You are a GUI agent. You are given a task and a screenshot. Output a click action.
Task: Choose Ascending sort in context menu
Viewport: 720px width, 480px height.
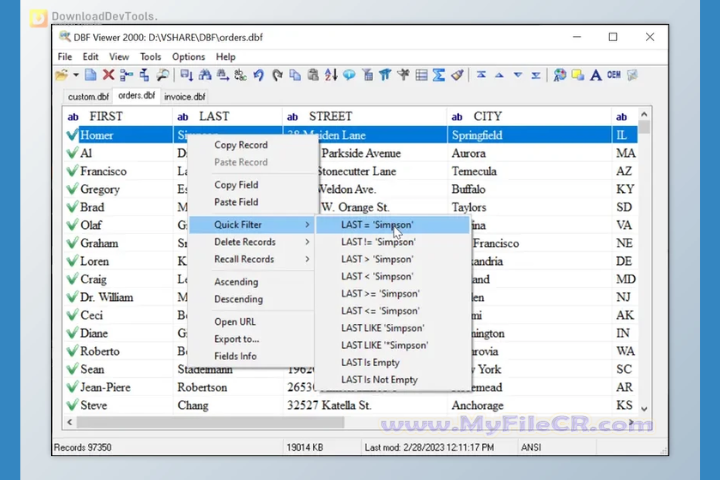pyautogui.click(x=236, y=282)
